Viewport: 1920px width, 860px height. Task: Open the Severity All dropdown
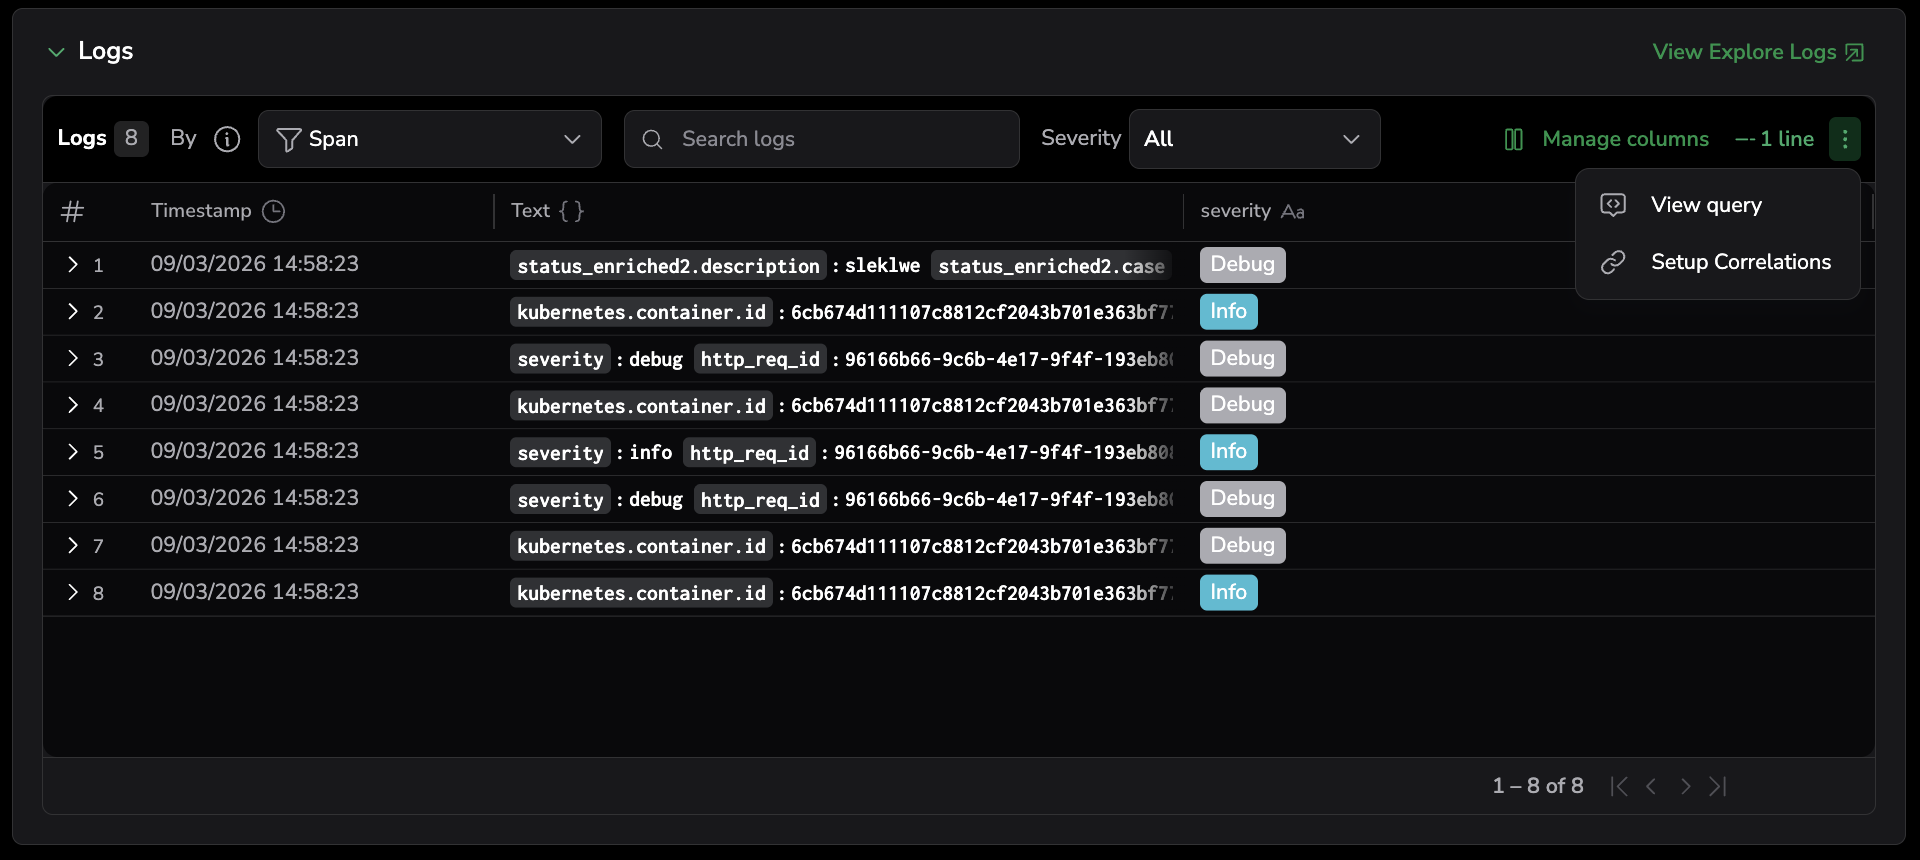tap(1254, 139)
